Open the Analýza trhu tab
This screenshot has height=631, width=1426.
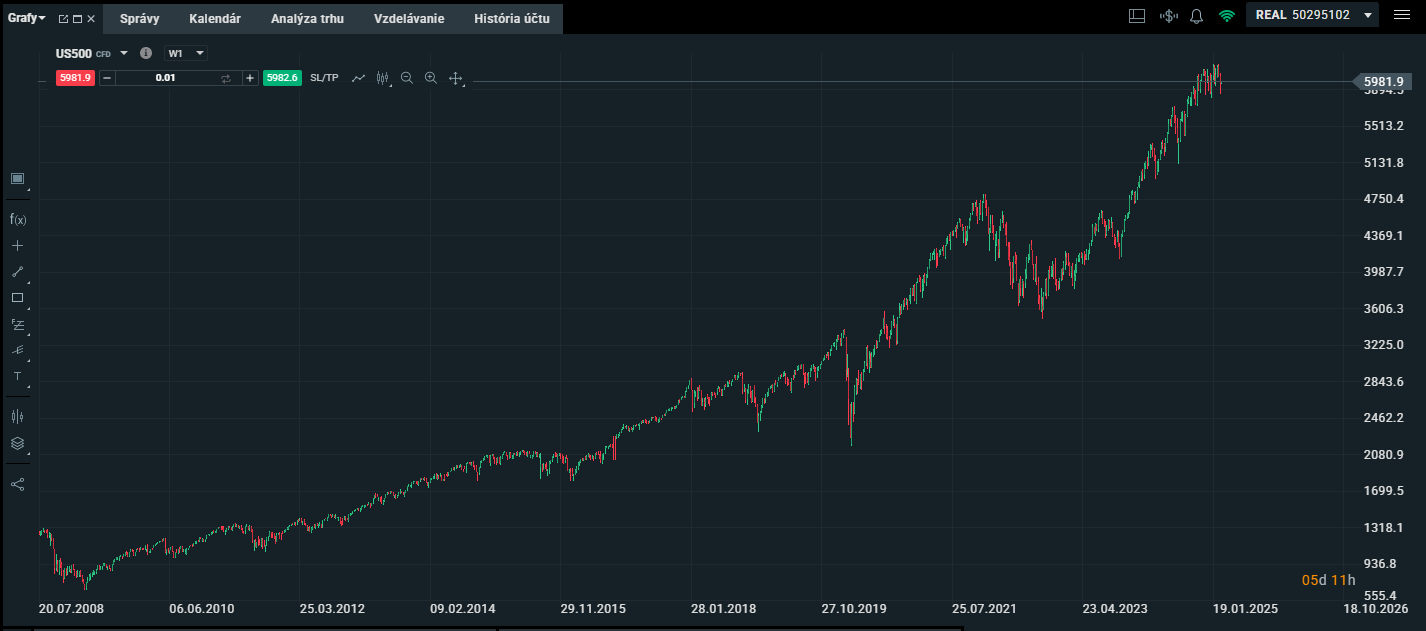307,18
